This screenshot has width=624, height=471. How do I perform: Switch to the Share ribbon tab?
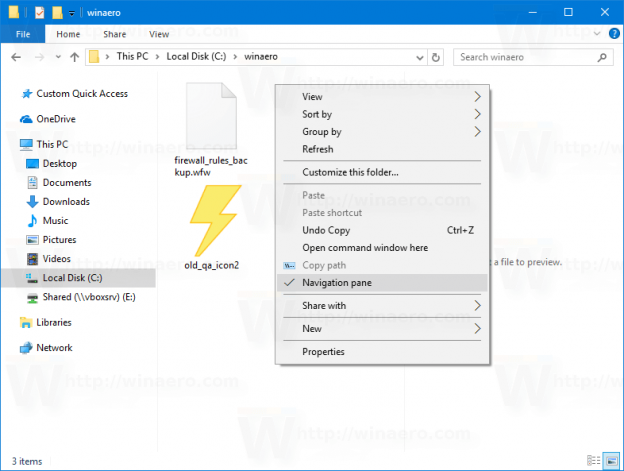coord(112,34)
